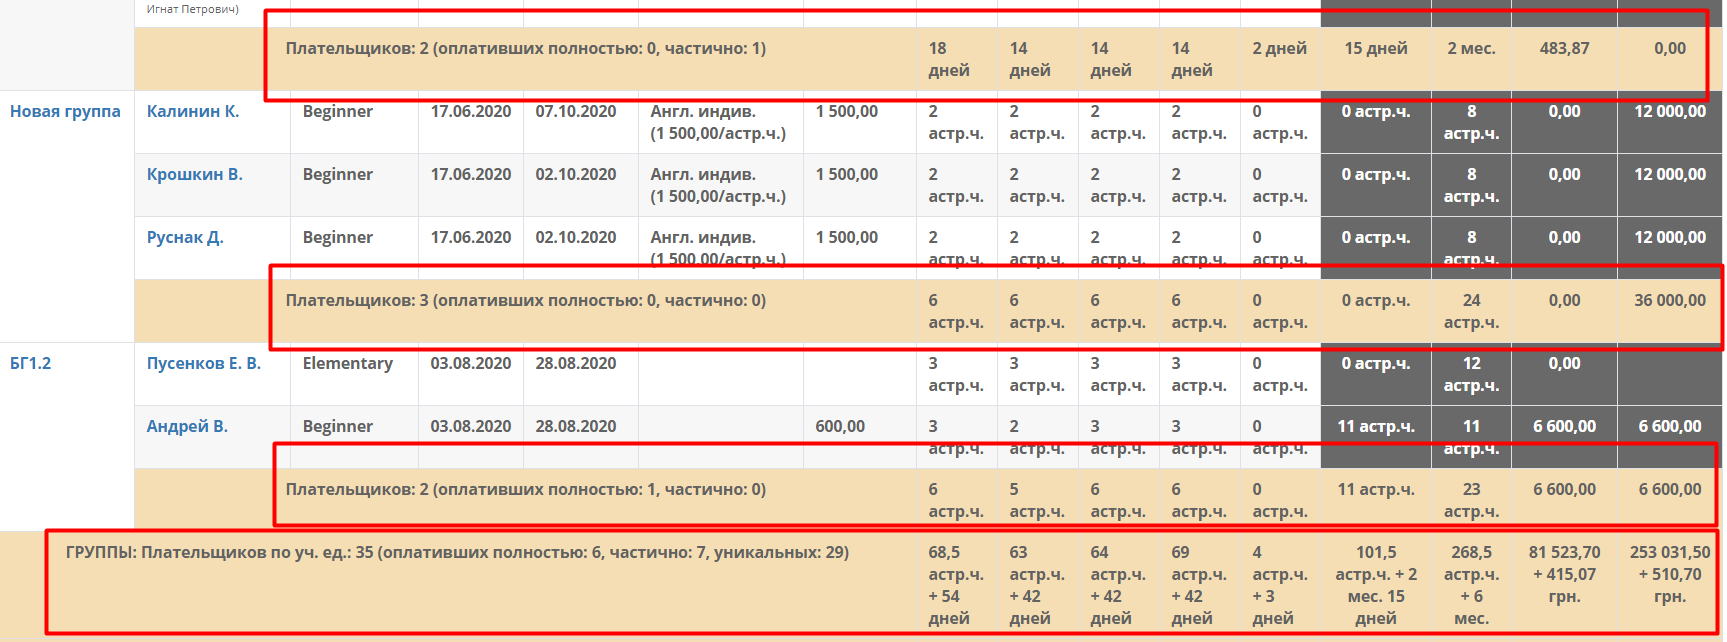
Task: Open the БГ1.2 group link
Action: click(30, 363)
